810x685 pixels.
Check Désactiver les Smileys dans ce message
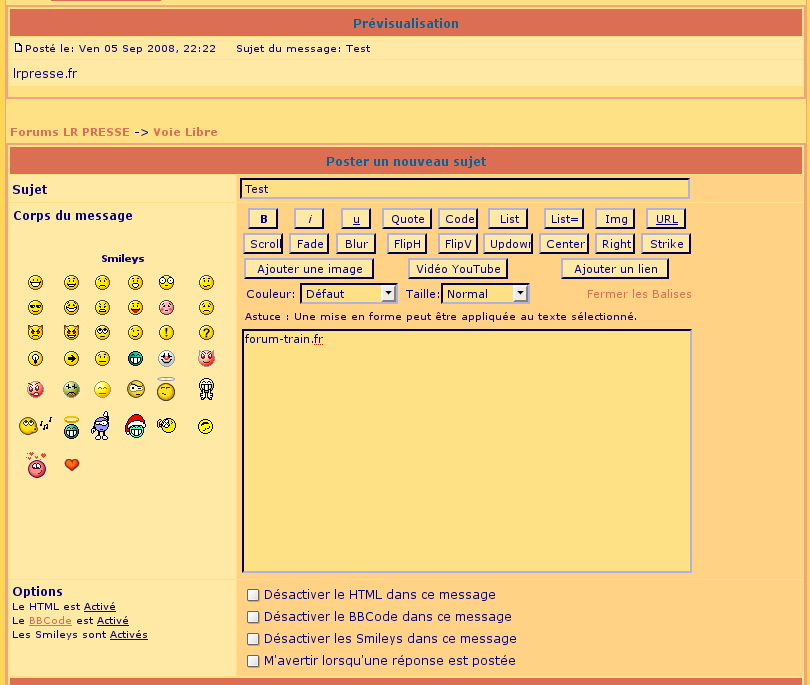pos(253,639)
